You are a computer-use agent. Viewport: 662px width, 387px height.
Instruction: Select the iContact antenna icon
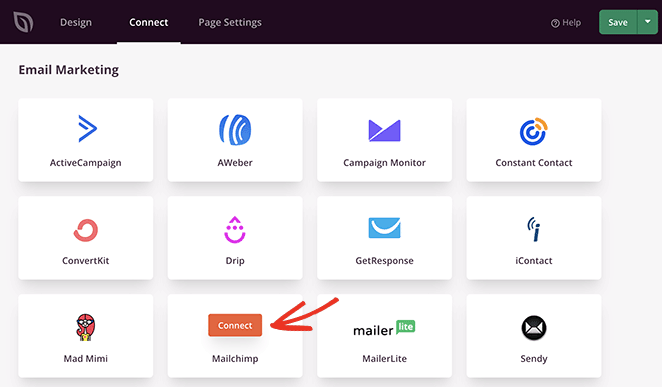tap(534, 229)
